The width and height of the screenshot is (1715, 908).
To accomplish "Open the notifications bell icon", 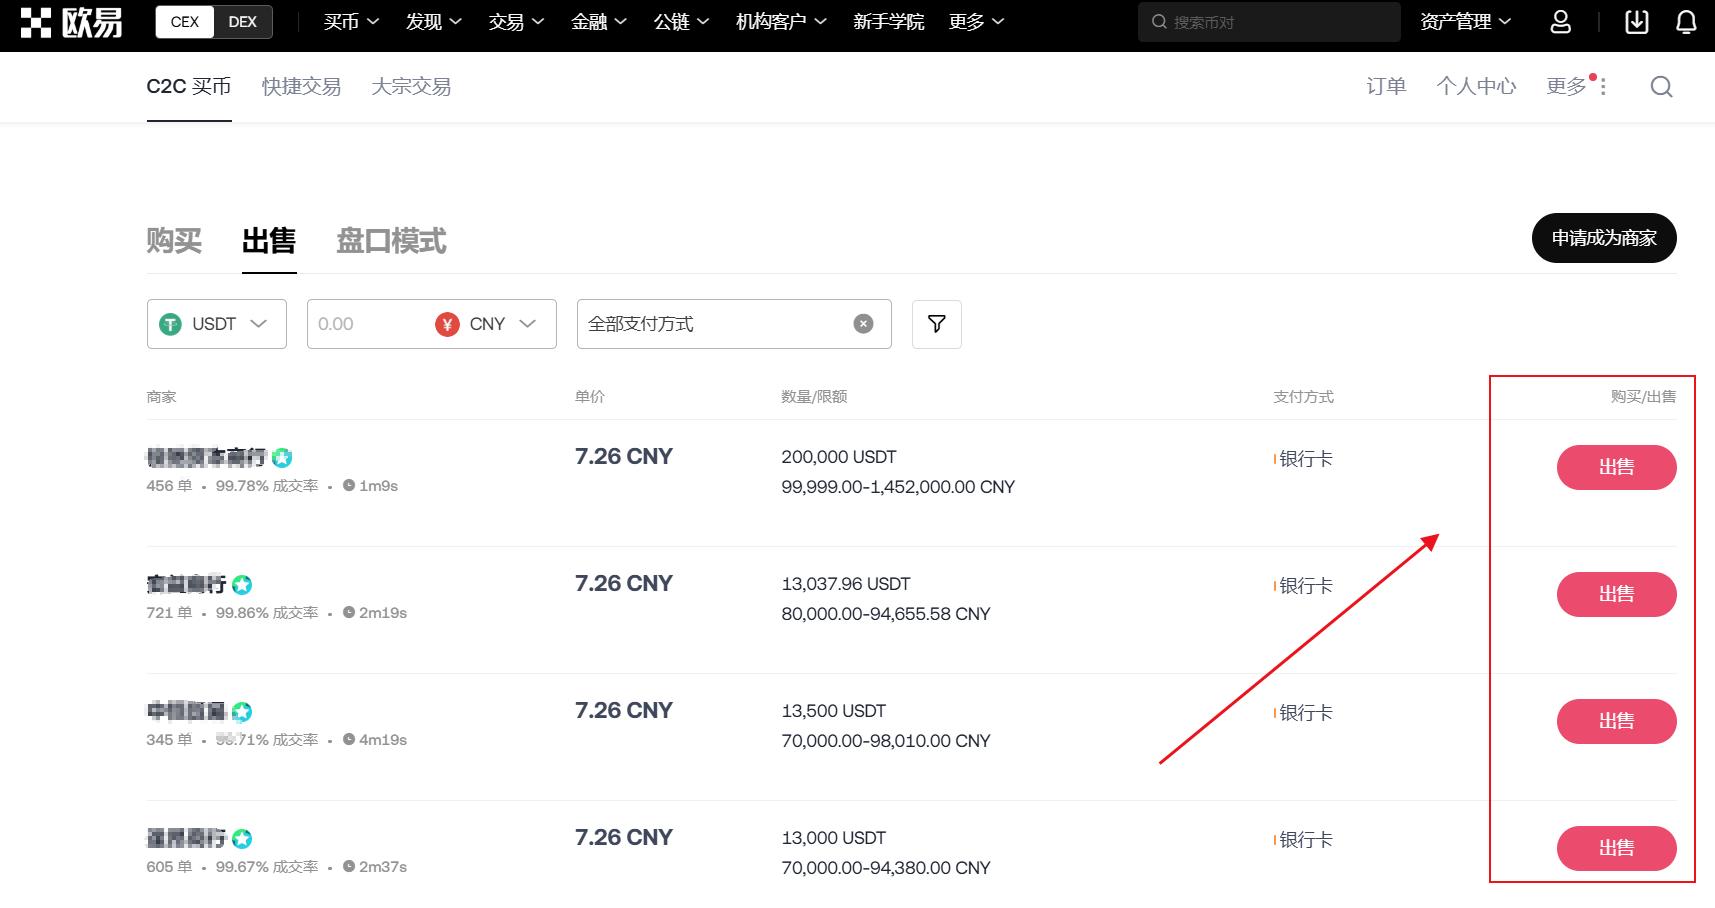I will (1686, 22).
